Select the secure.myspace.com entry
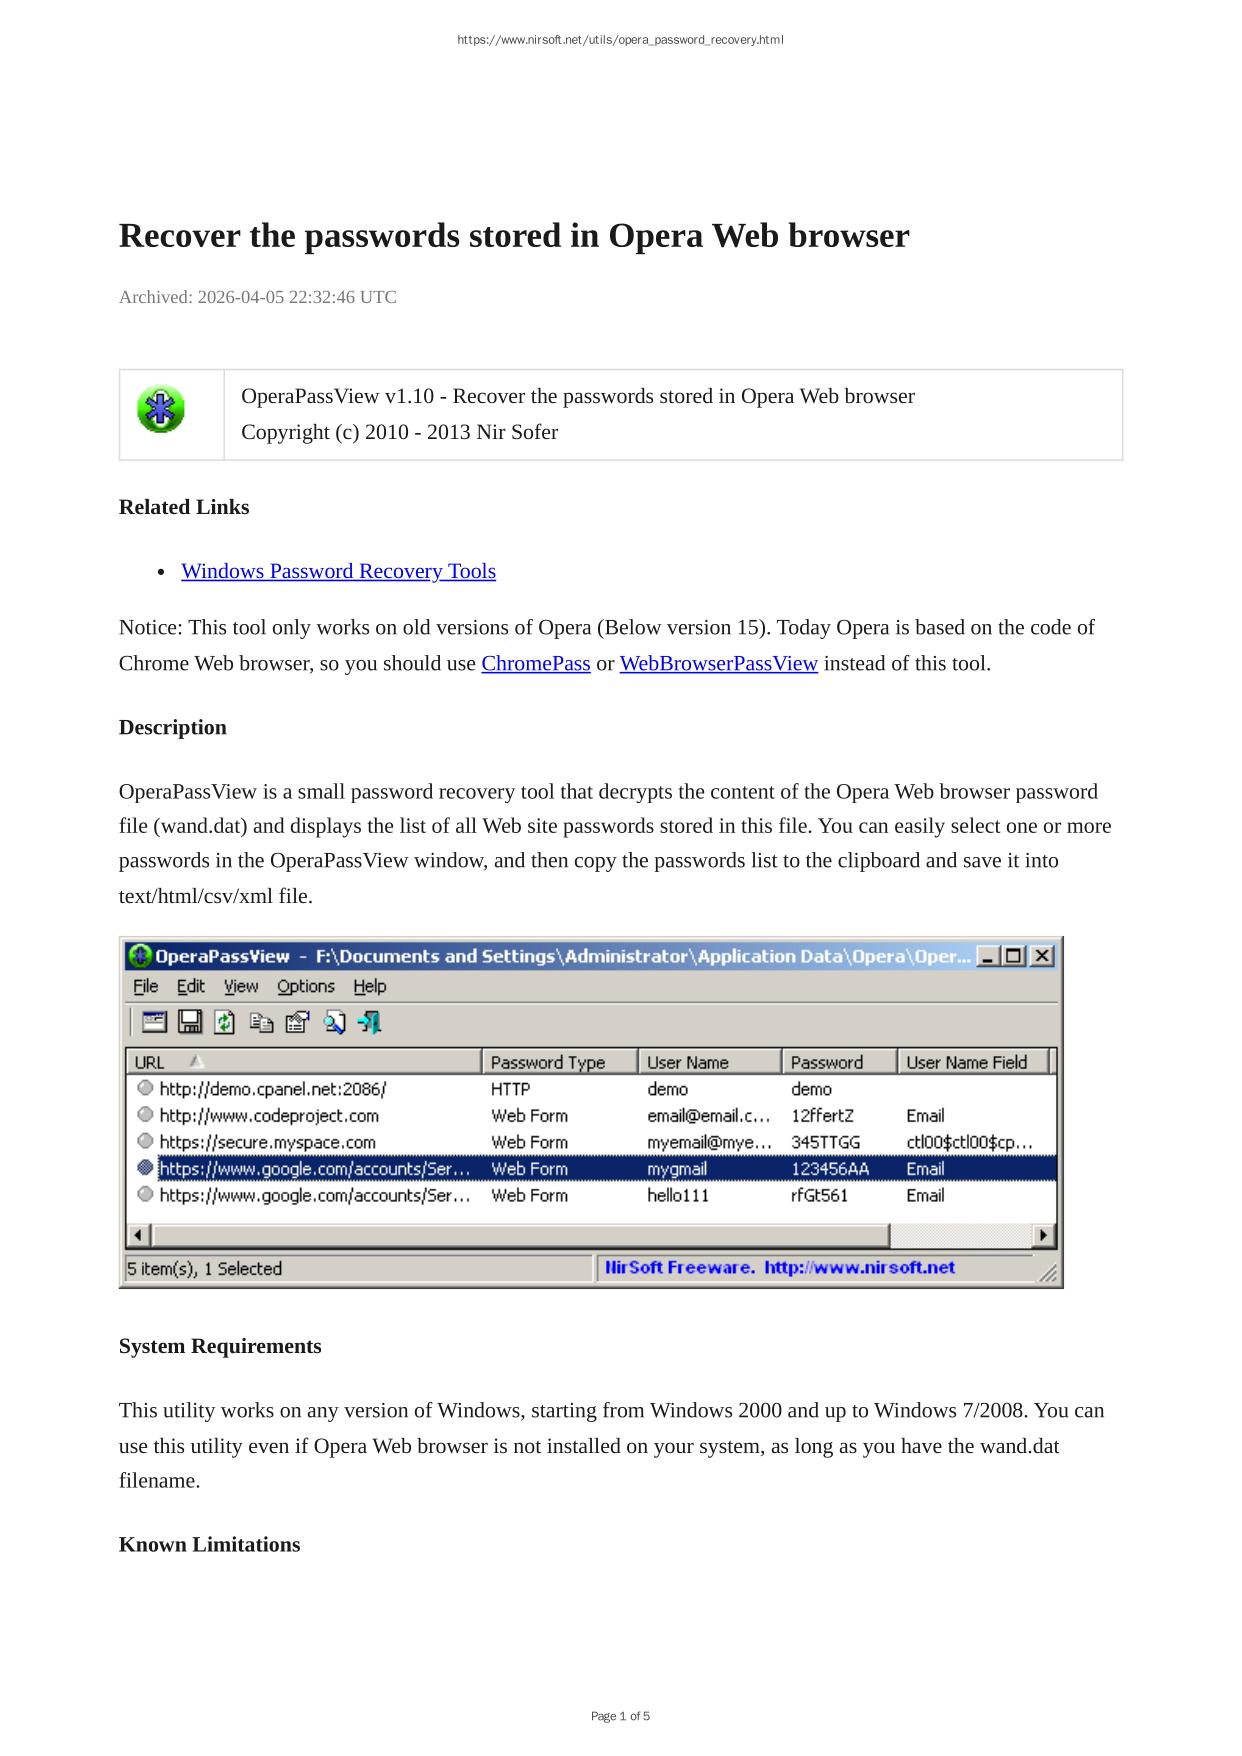 [x=267, y=1142]
